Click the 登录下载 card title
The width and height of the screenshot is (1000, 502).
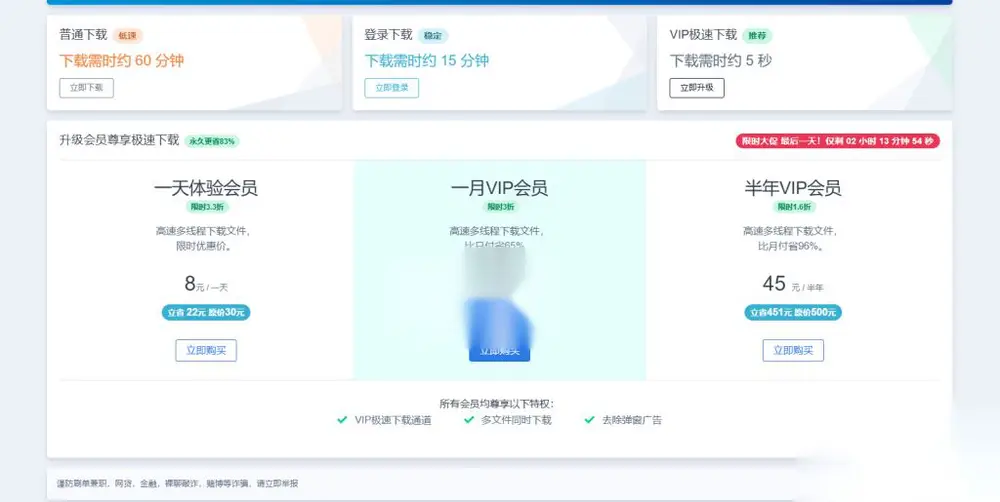(388, 35)
